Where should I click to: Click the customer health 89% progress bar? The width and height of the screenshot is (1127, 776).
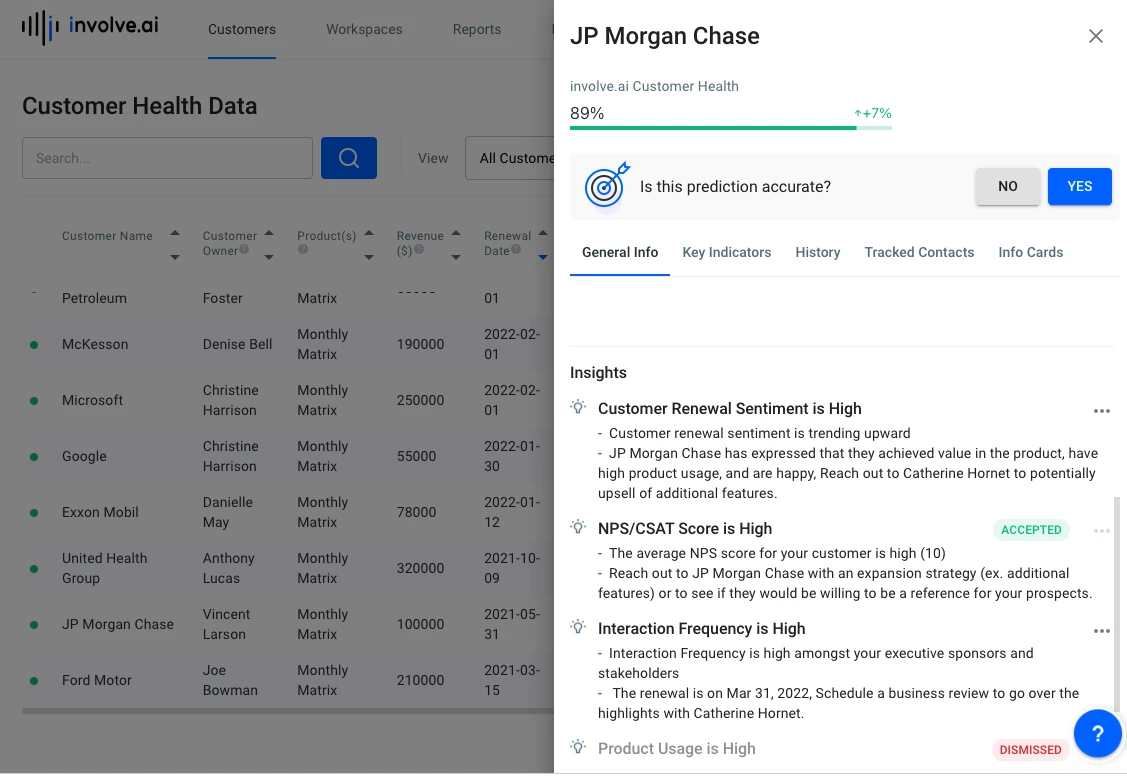tap(730, 128)
